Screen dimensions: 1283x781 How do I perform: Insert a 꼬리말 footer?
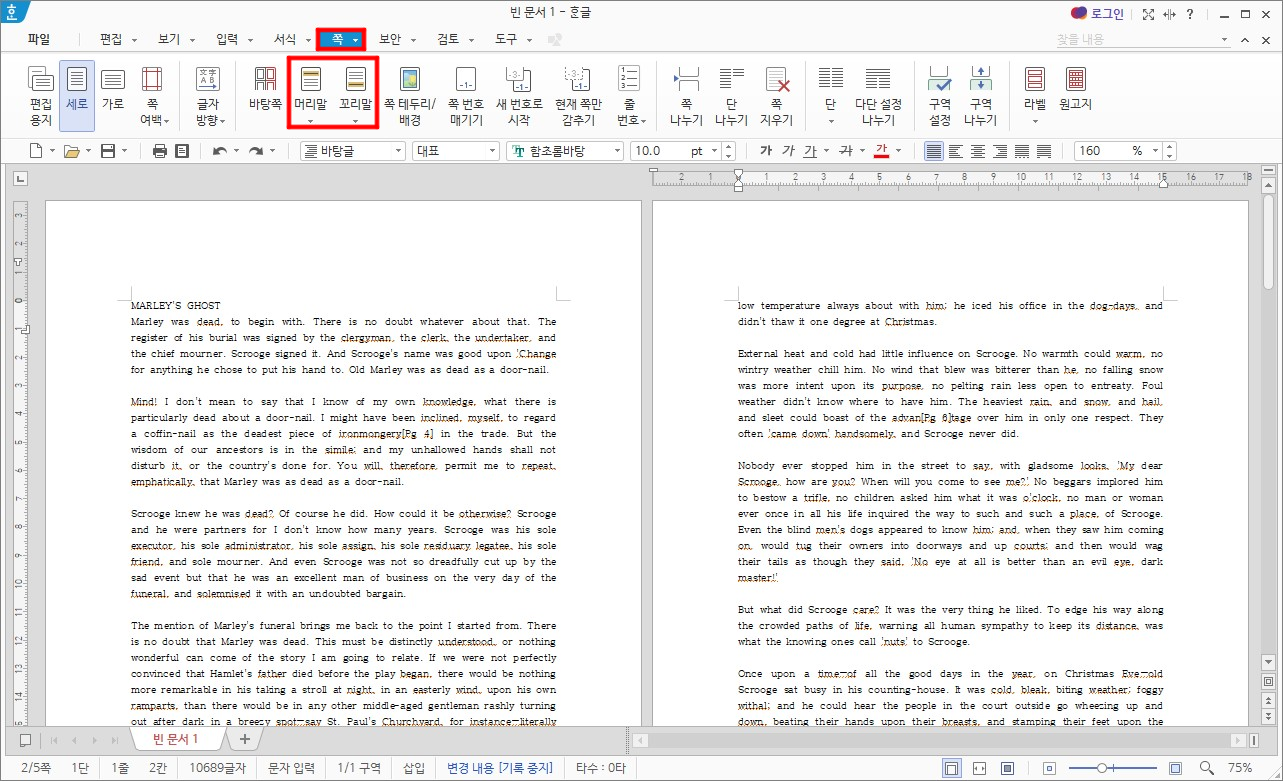click(355, 88)
